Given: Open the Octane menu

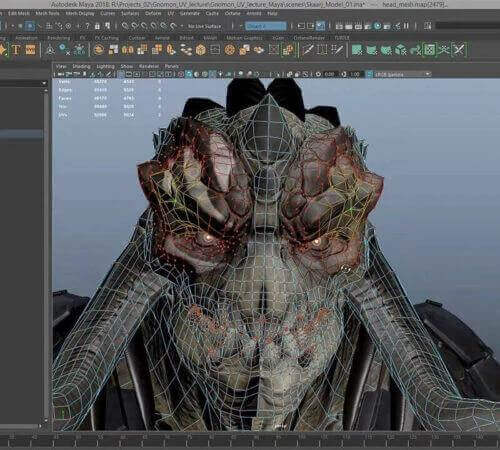Looking at the screenshot, I should pyautogui.click(x=233, y=14).
